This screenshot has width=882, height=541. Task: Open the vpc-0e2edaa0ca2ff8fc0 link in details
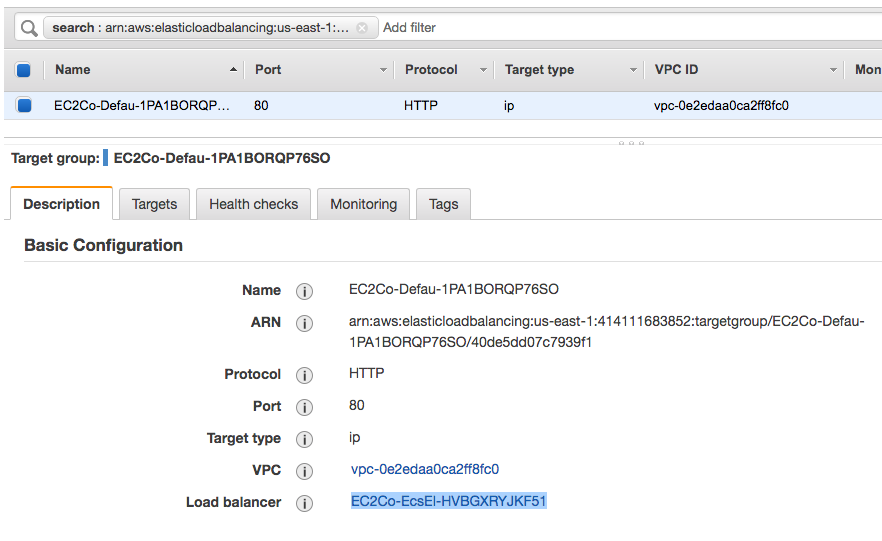pyautogui.click(x=425, y=469)
